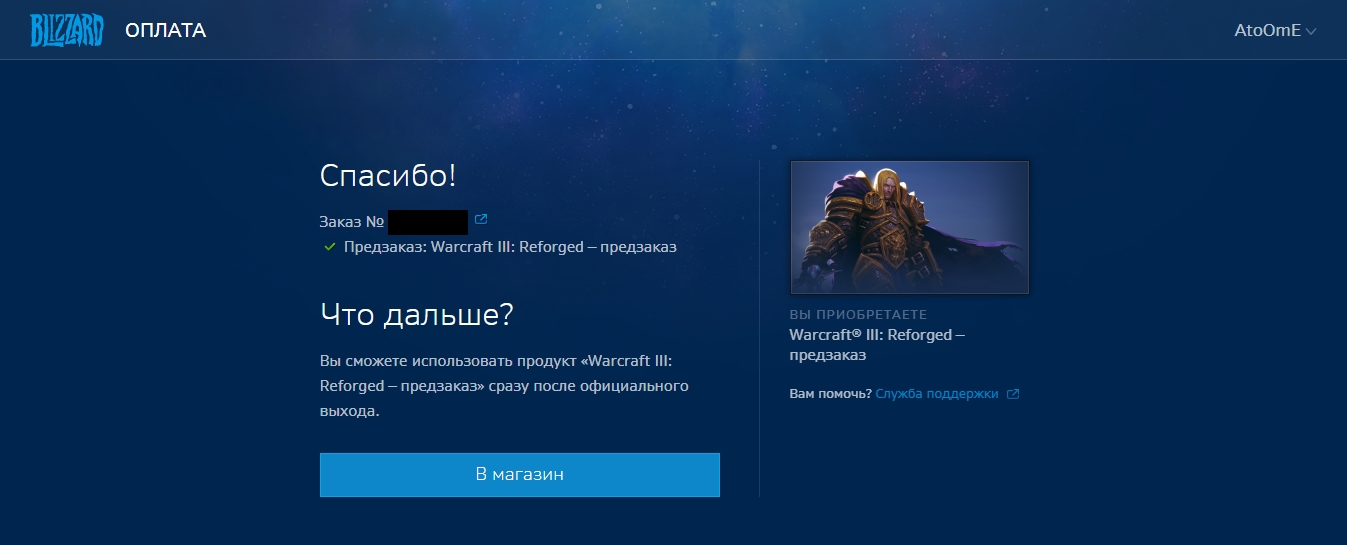The width and height of the screenshot is (1347, 545).
Task: Click the Заказ № label
Action: [352, 220]
